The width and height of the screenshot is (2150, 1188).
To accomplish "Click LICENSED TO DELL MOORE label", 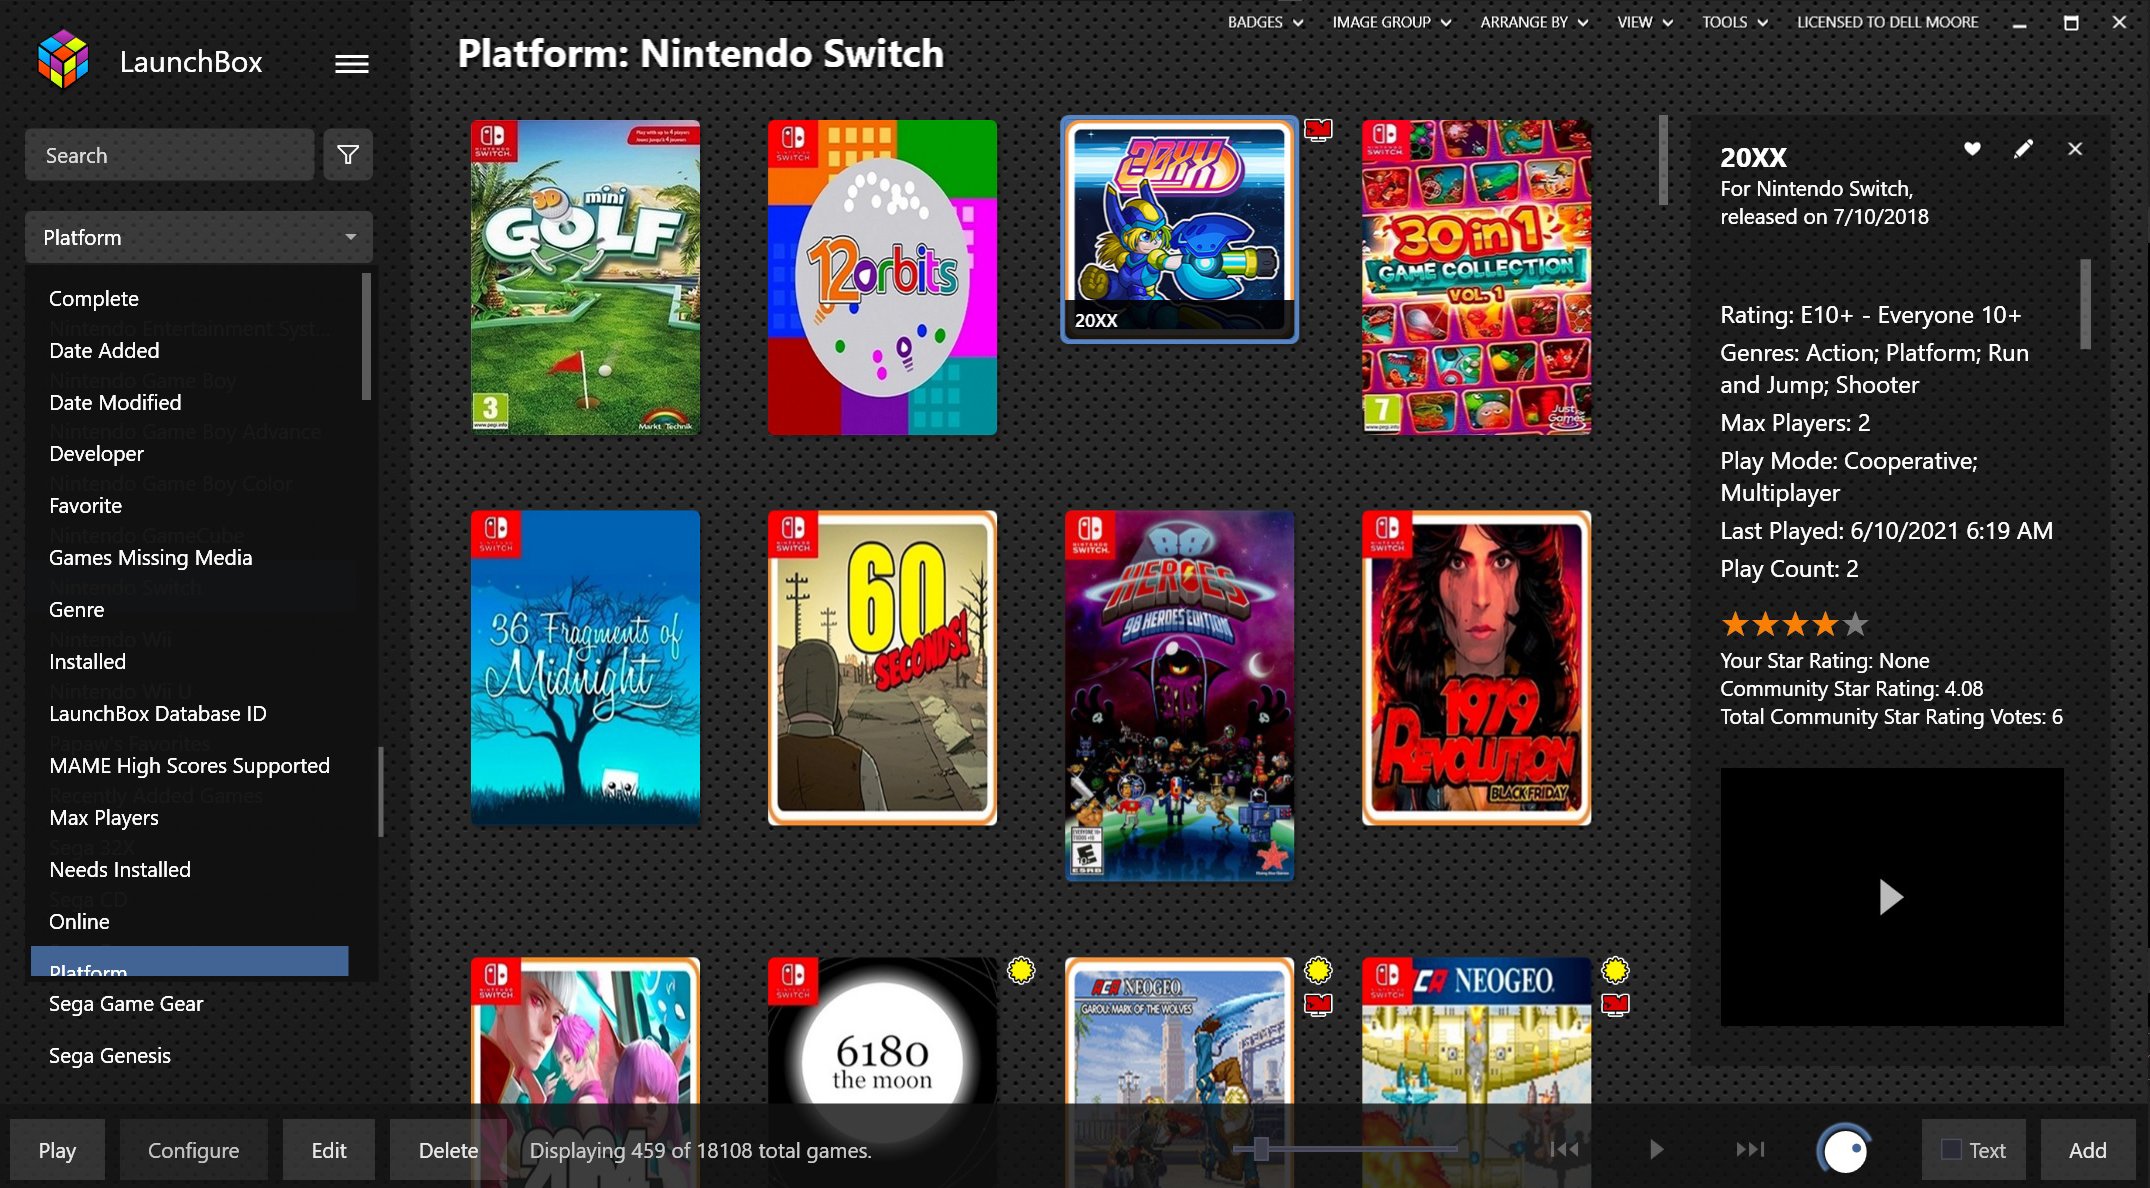I will coord(1887,22).
